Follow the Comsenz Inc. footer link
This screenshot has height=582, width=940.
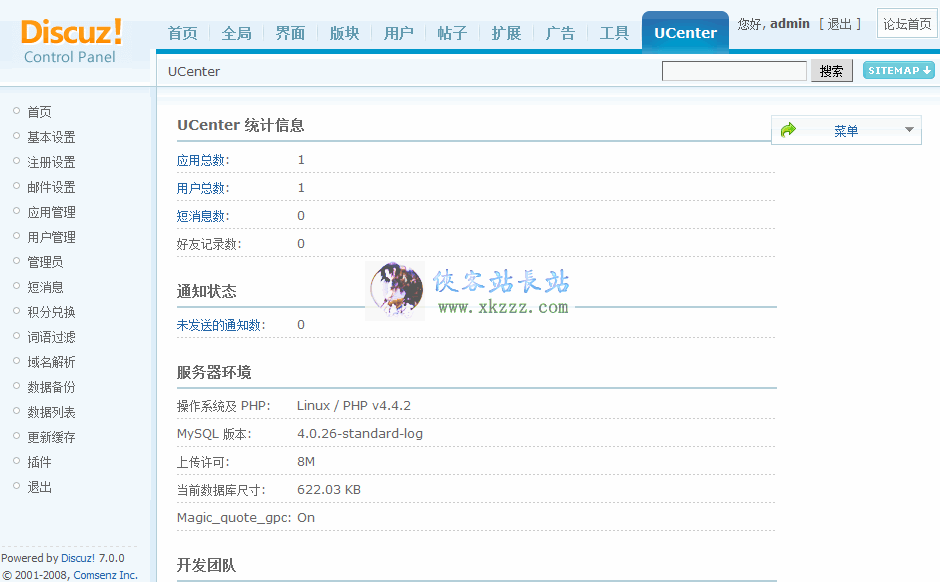click(x=105, y=575)
